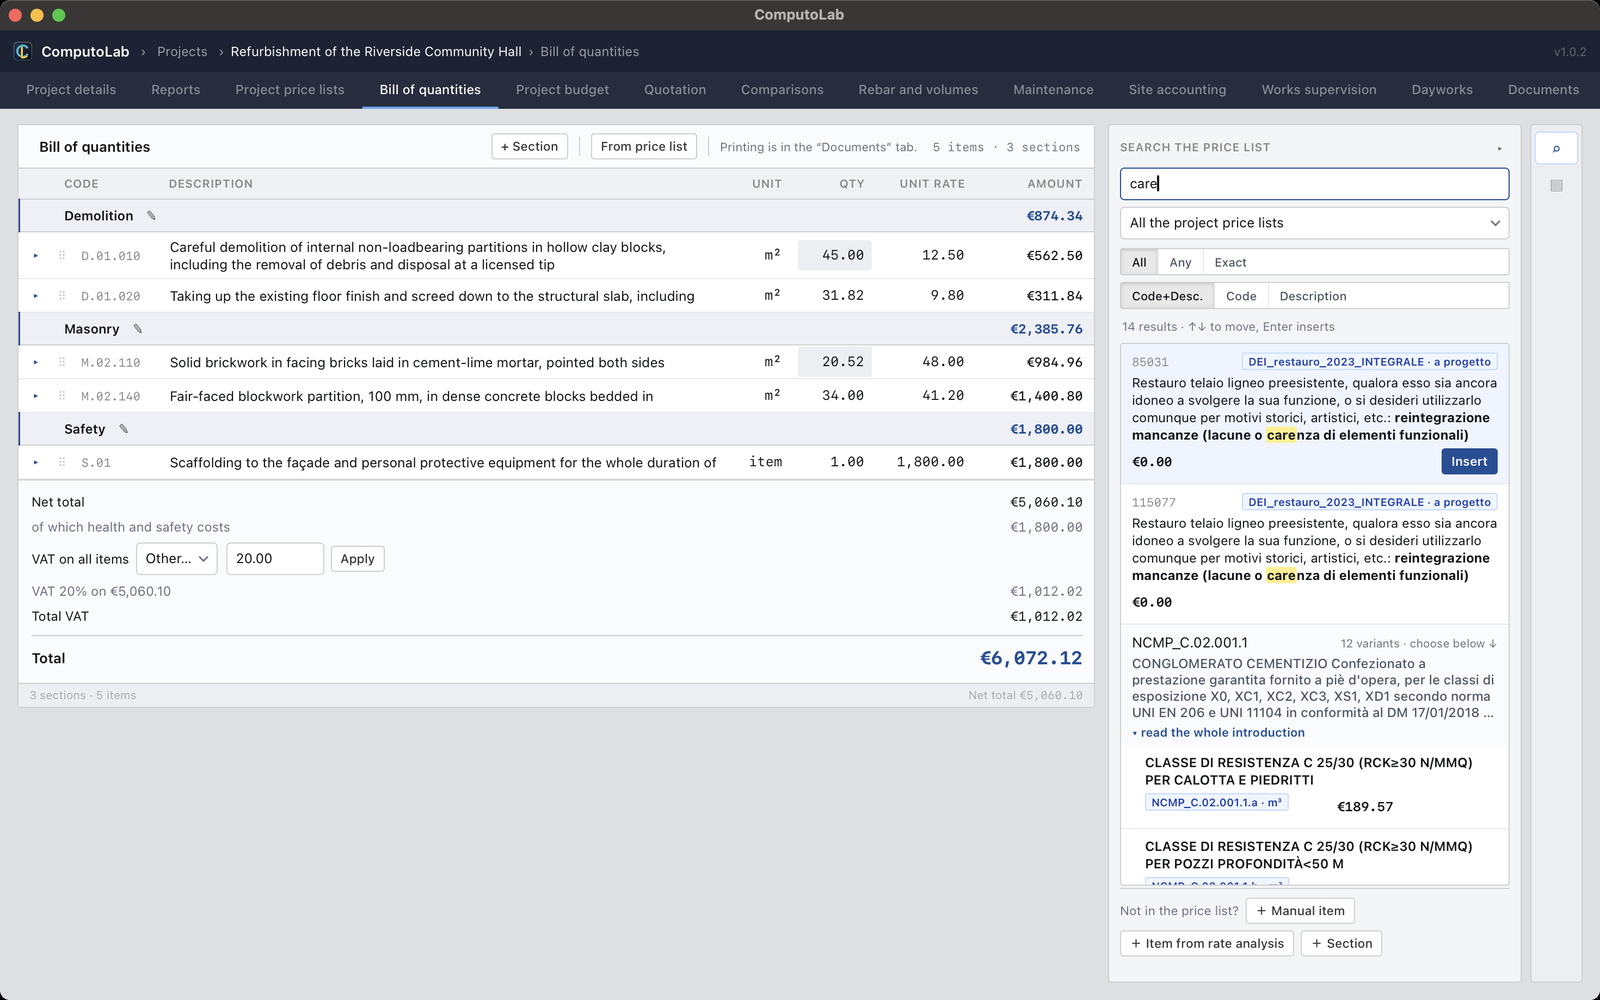Expand row D.01.020 details
The image size is (1600, 1000).
(36, 296)
